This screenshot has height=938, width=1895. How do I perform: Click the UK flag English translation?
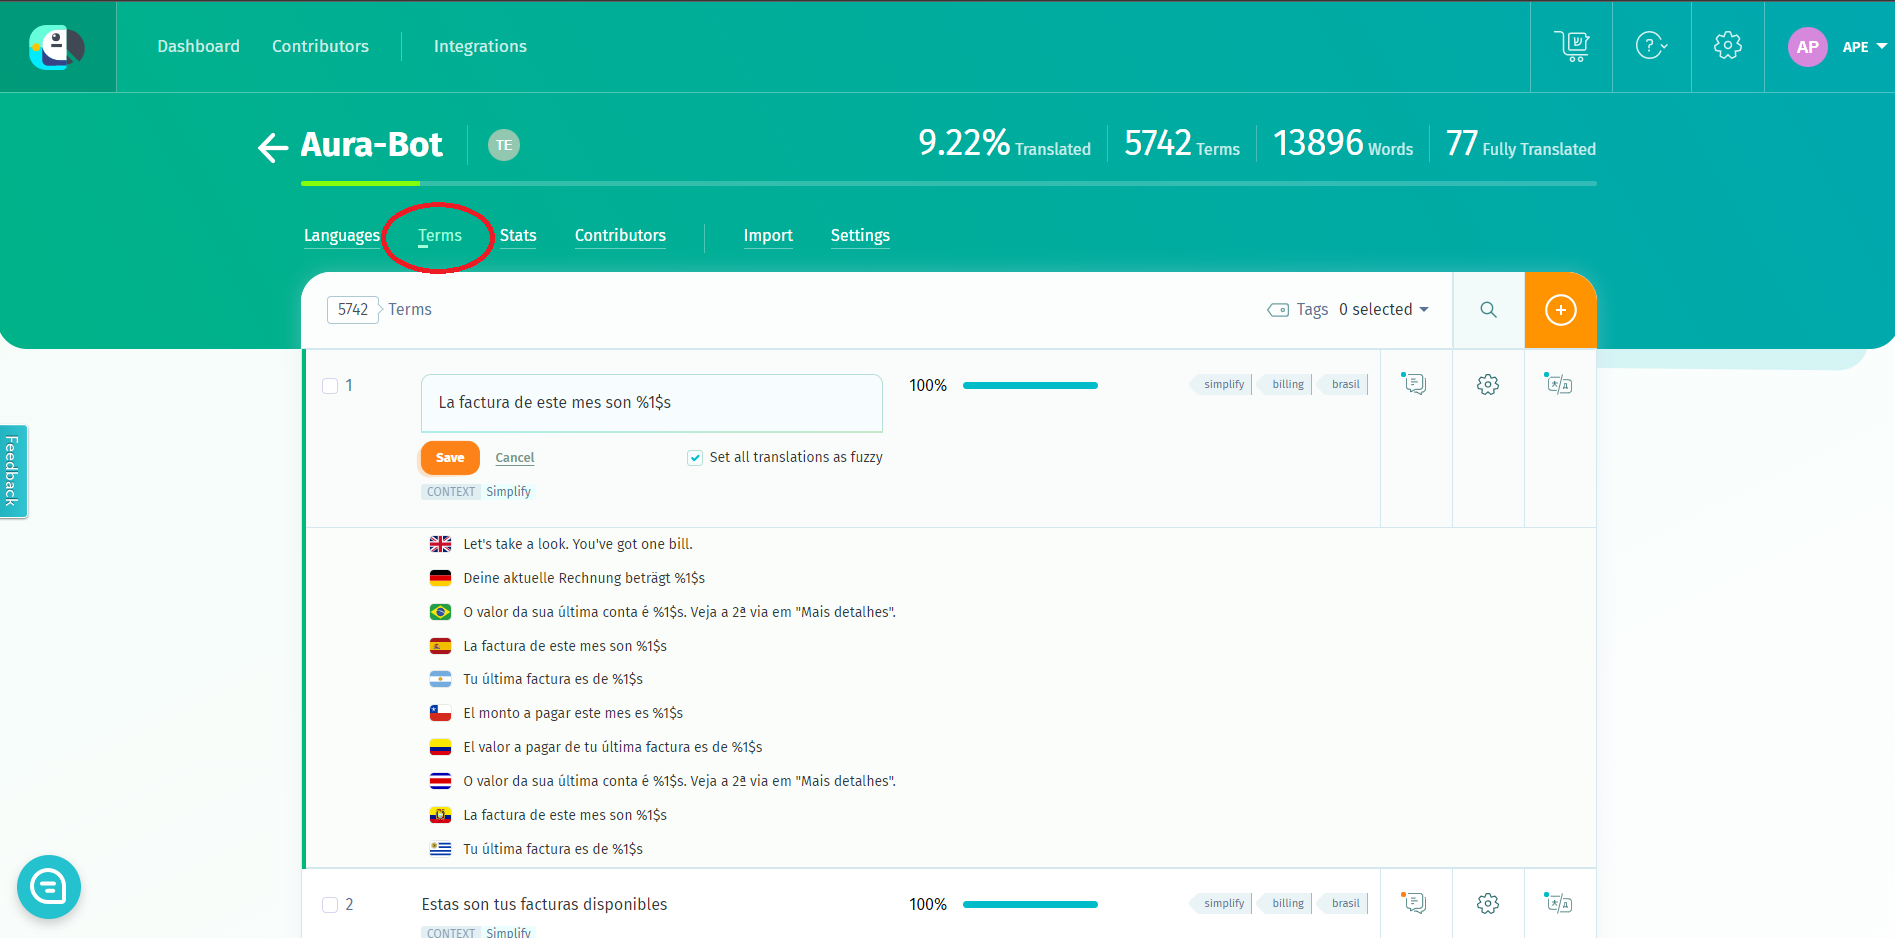(440, 544)
